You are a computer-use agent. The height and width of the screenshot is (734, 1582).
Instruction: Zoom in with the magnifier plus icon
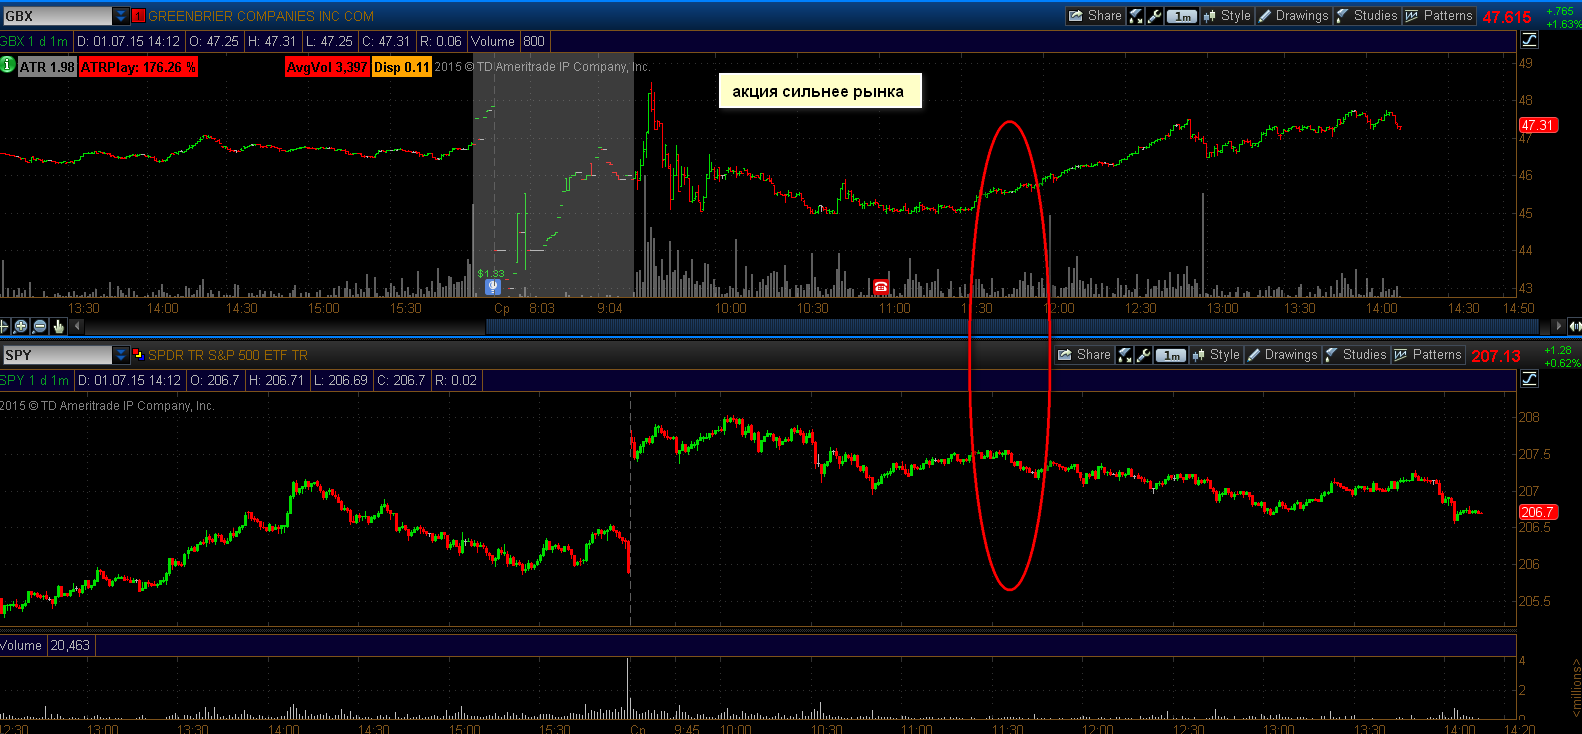21,326
